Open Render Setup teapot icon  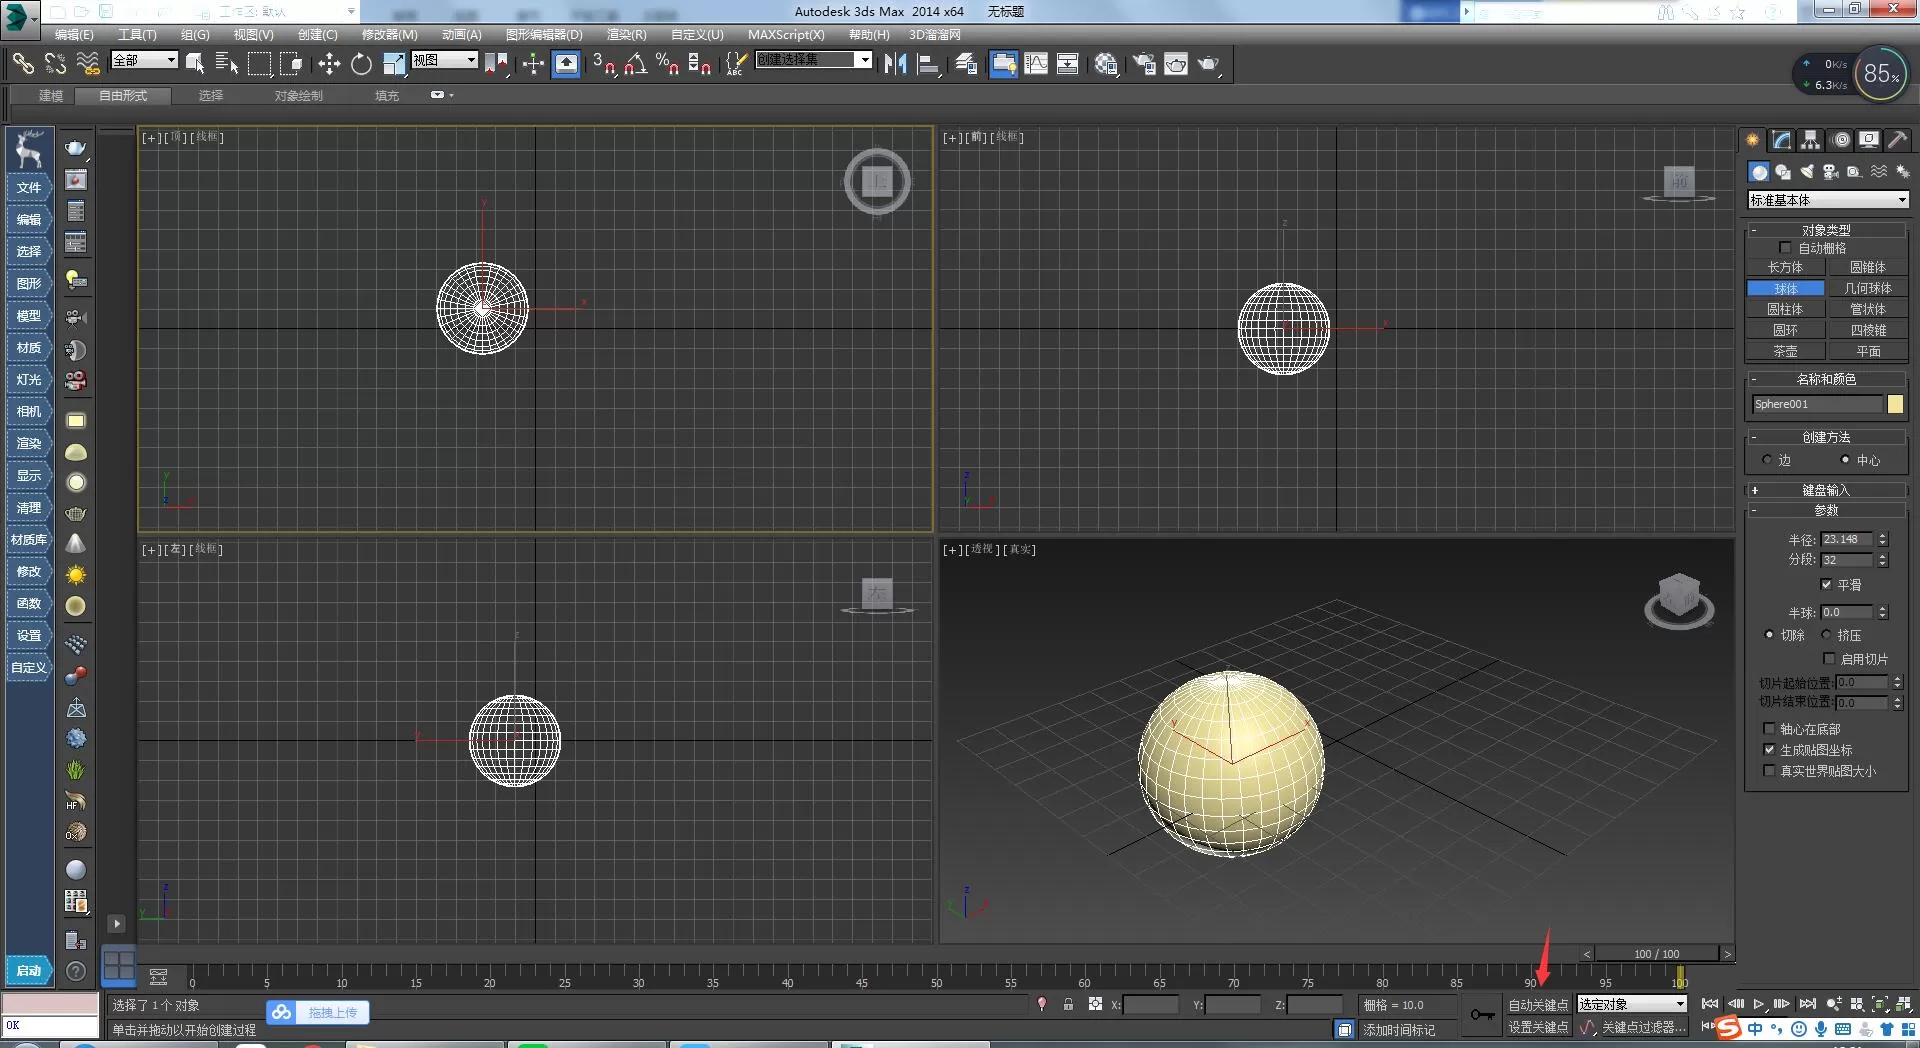click(x=1143, y=64)
